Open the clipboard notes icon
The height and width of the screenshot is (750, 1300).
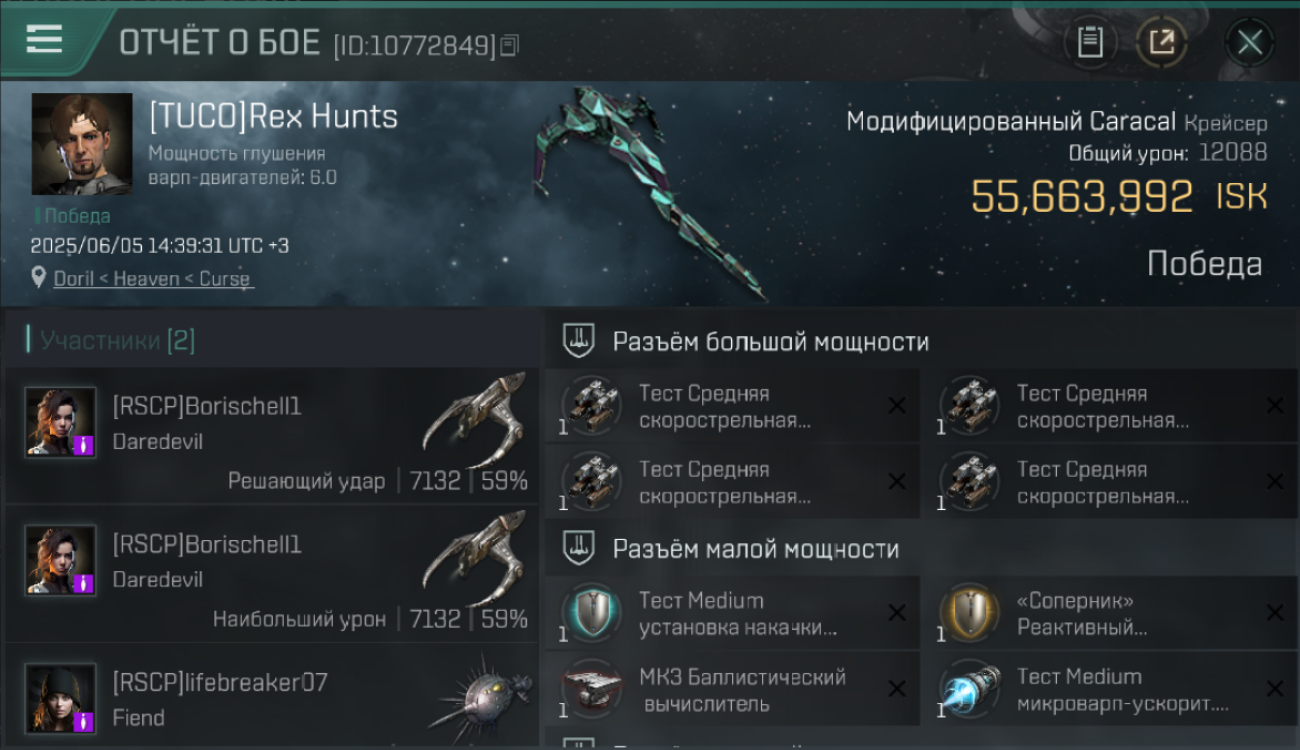click(1090, 42)
